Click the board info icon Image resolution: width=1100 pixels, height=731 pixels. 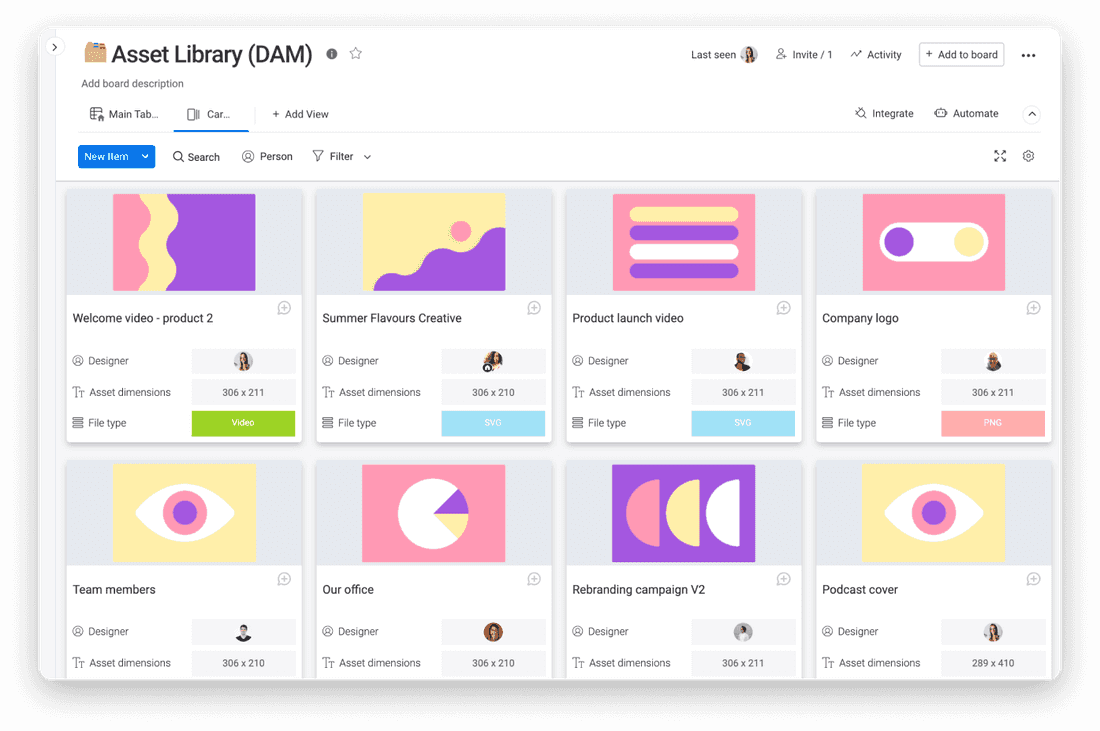pyautogui.click(x=332, y=54)
